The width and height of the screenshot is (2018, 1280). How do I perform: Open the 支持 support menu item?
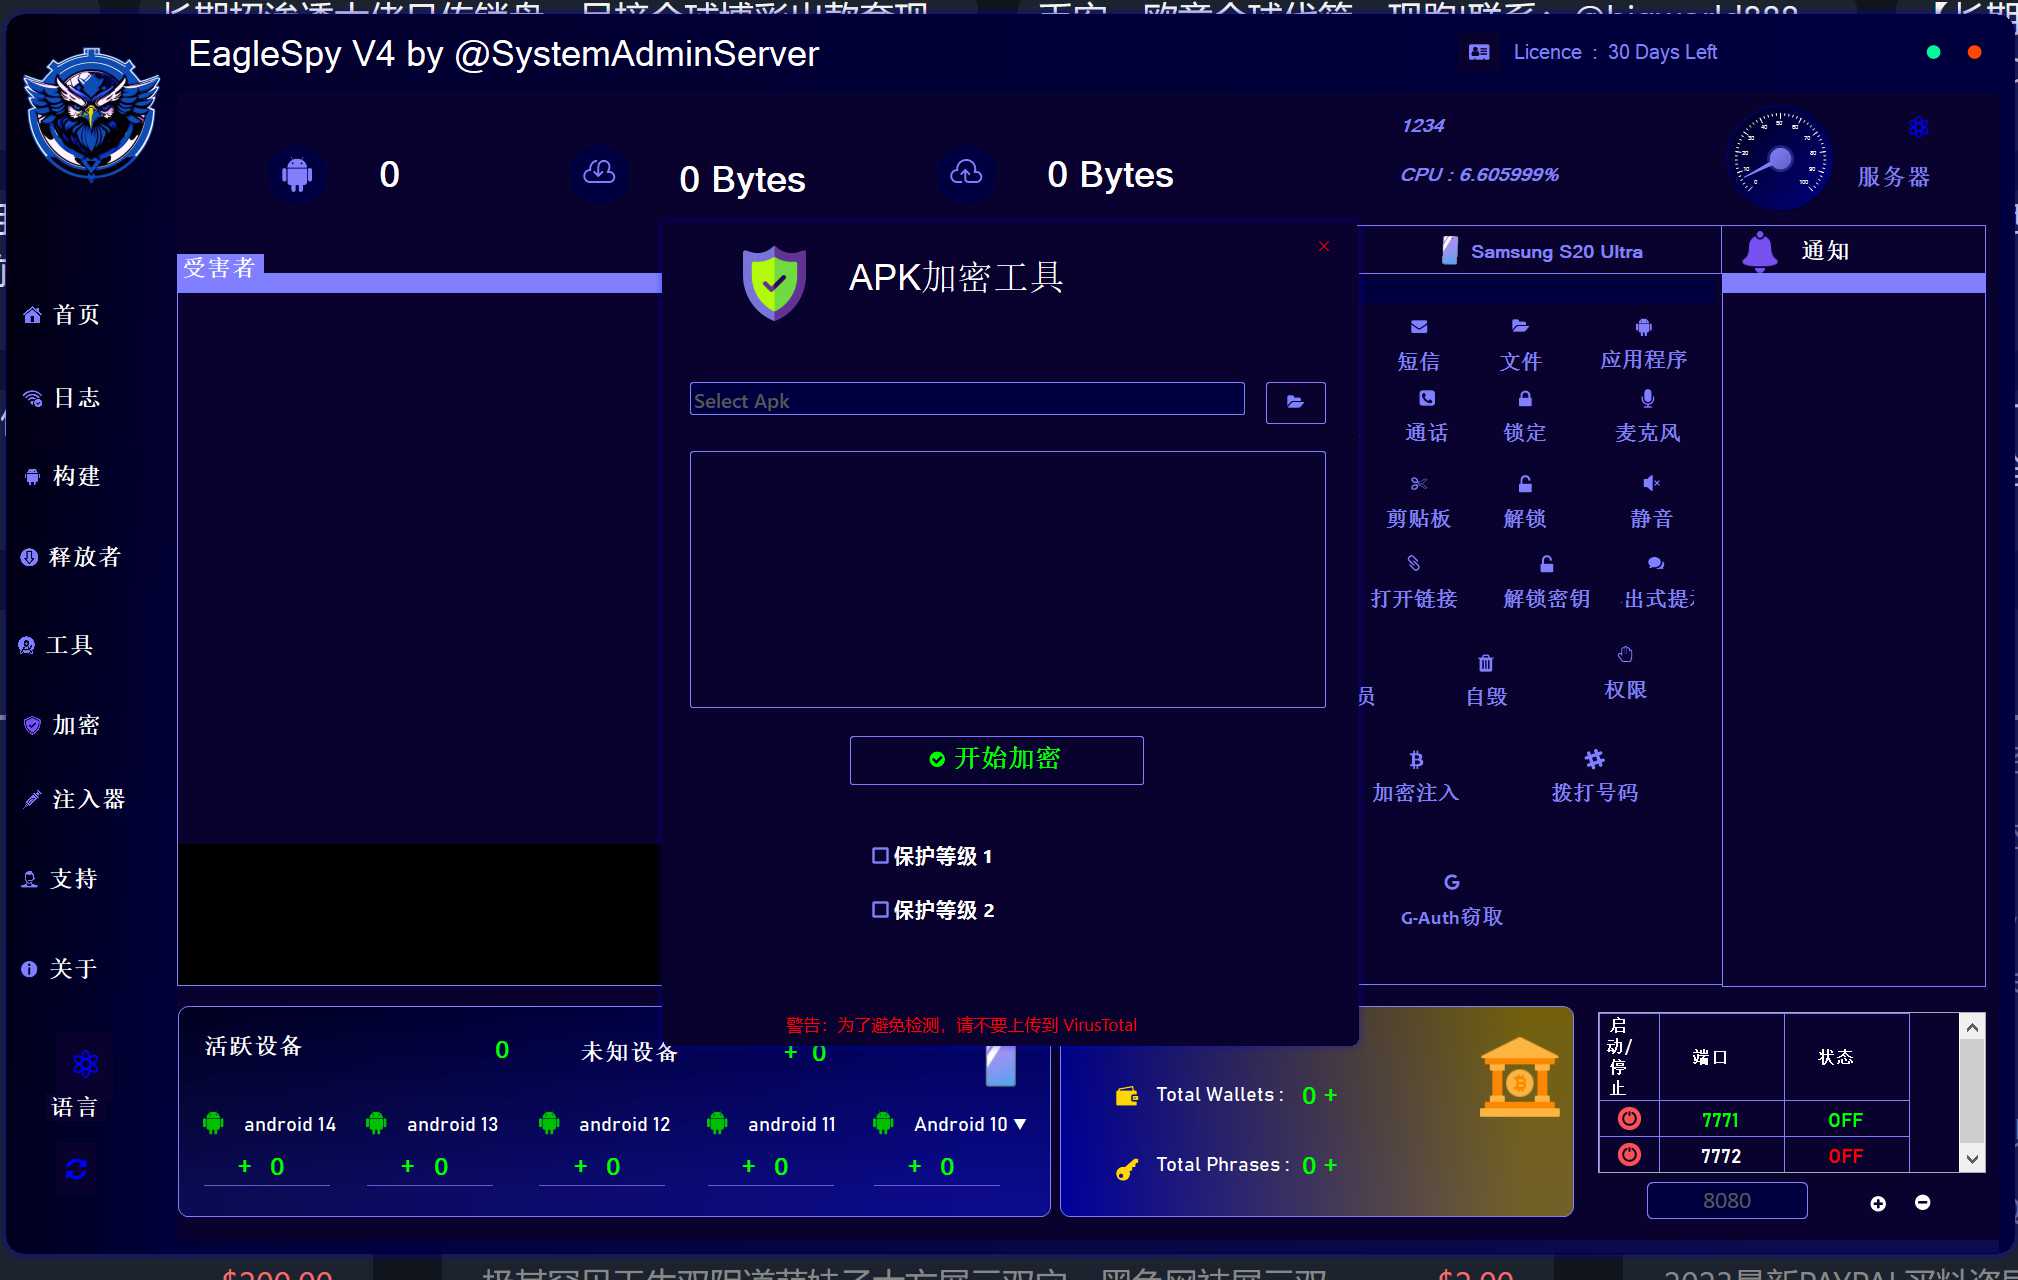pyautogui.click(x=60, y=879)
